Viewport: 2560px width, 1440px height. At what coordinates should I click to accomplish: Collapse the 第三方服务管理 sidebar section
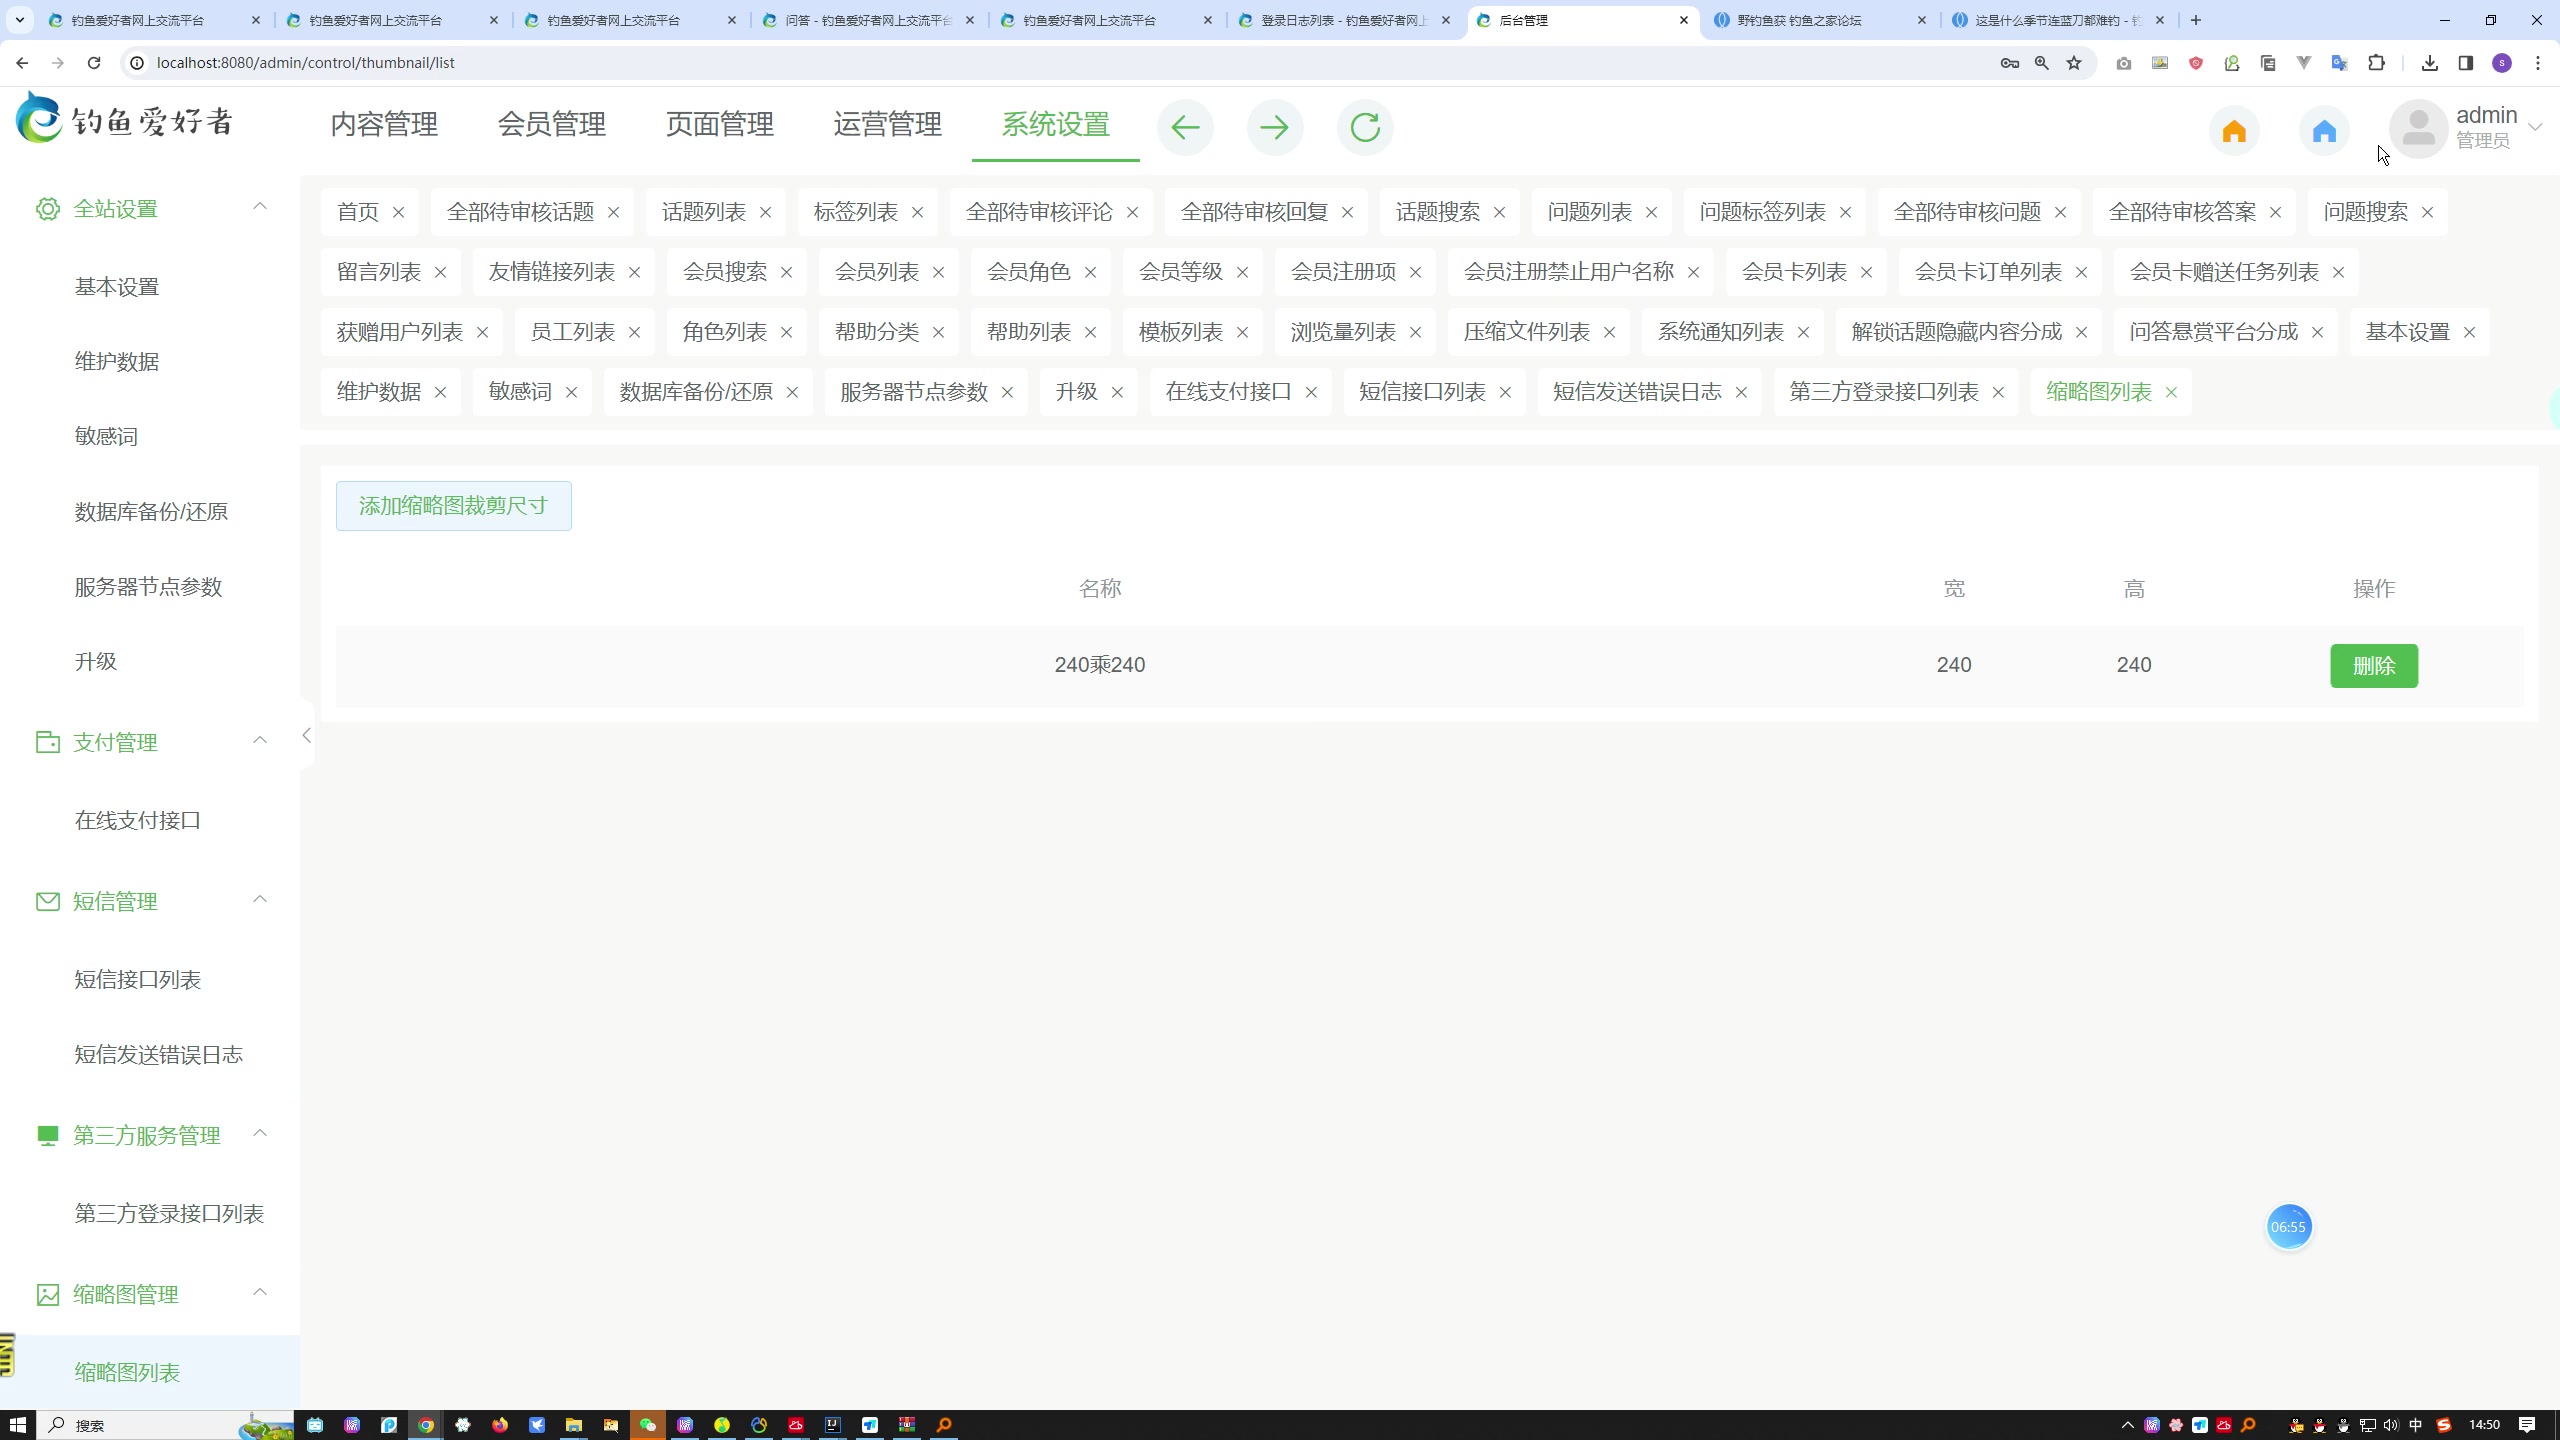(260, 1133)
